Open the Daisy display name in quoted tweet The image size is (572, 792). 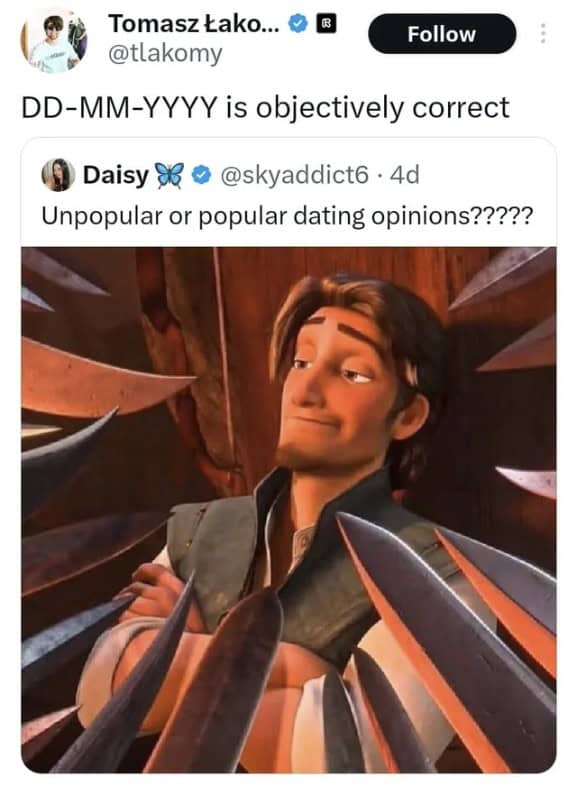click(116, 175)
